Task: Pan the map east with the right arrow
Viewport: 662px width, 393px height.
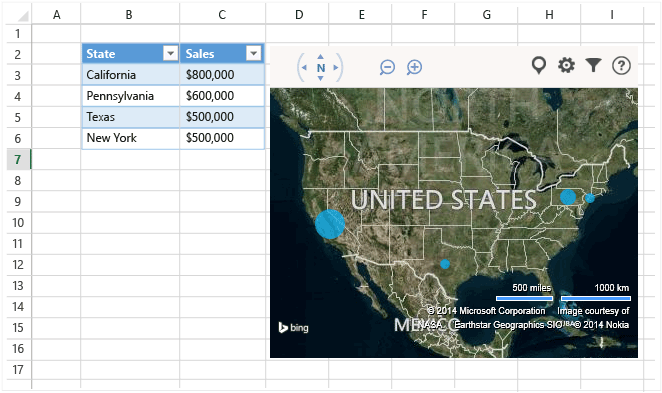Action: [336, 68]
